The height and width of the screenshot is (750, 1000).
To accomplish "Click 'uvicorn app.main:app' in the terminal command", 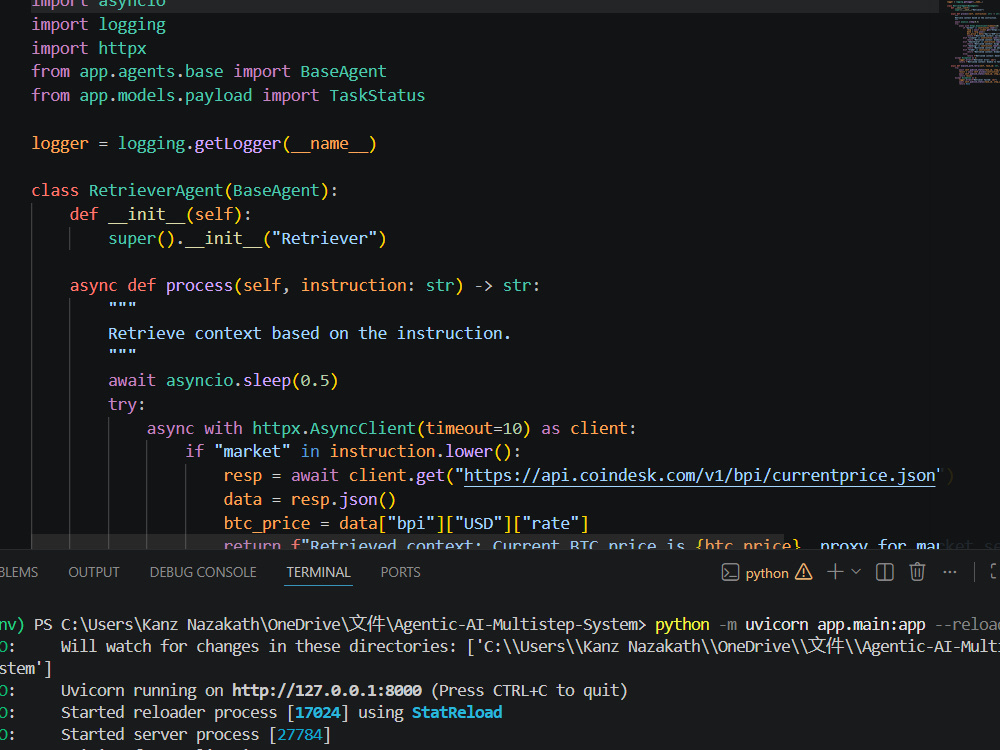I will tap(835, 624).
